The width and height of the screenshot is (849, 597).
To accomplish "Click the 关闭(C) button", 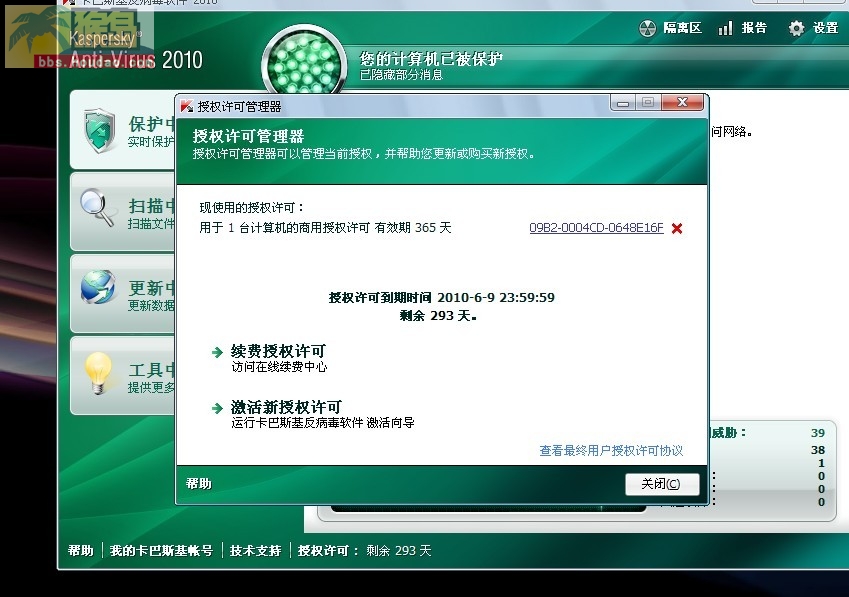I will tap(662, 484).
